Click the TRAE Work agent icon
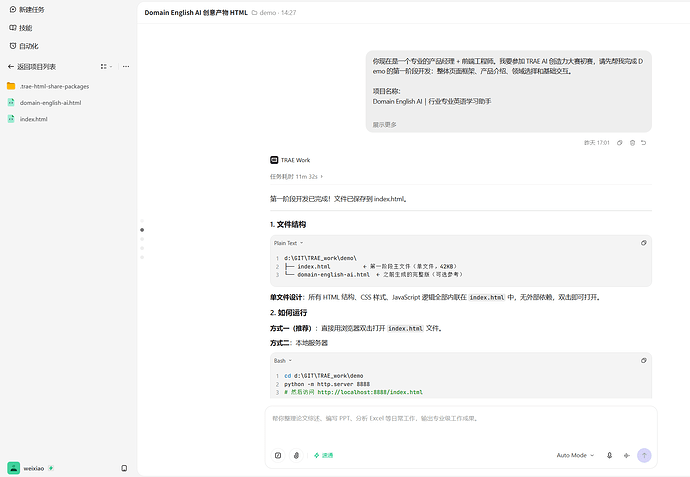The image size is (690, 477). [274, 160]
